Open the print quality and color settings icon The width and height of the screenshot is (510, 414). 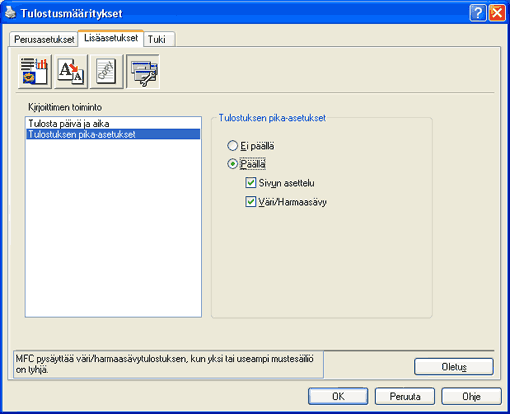[35, 71]
